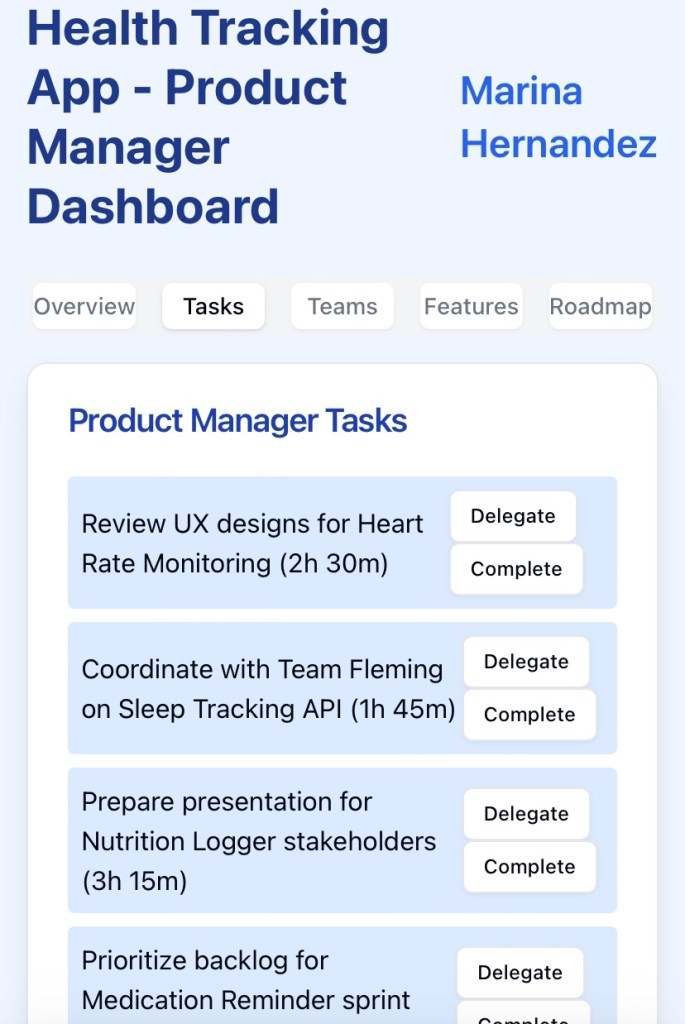
Task: Select the Prioritize backlog task text
Action: (246, 980)
